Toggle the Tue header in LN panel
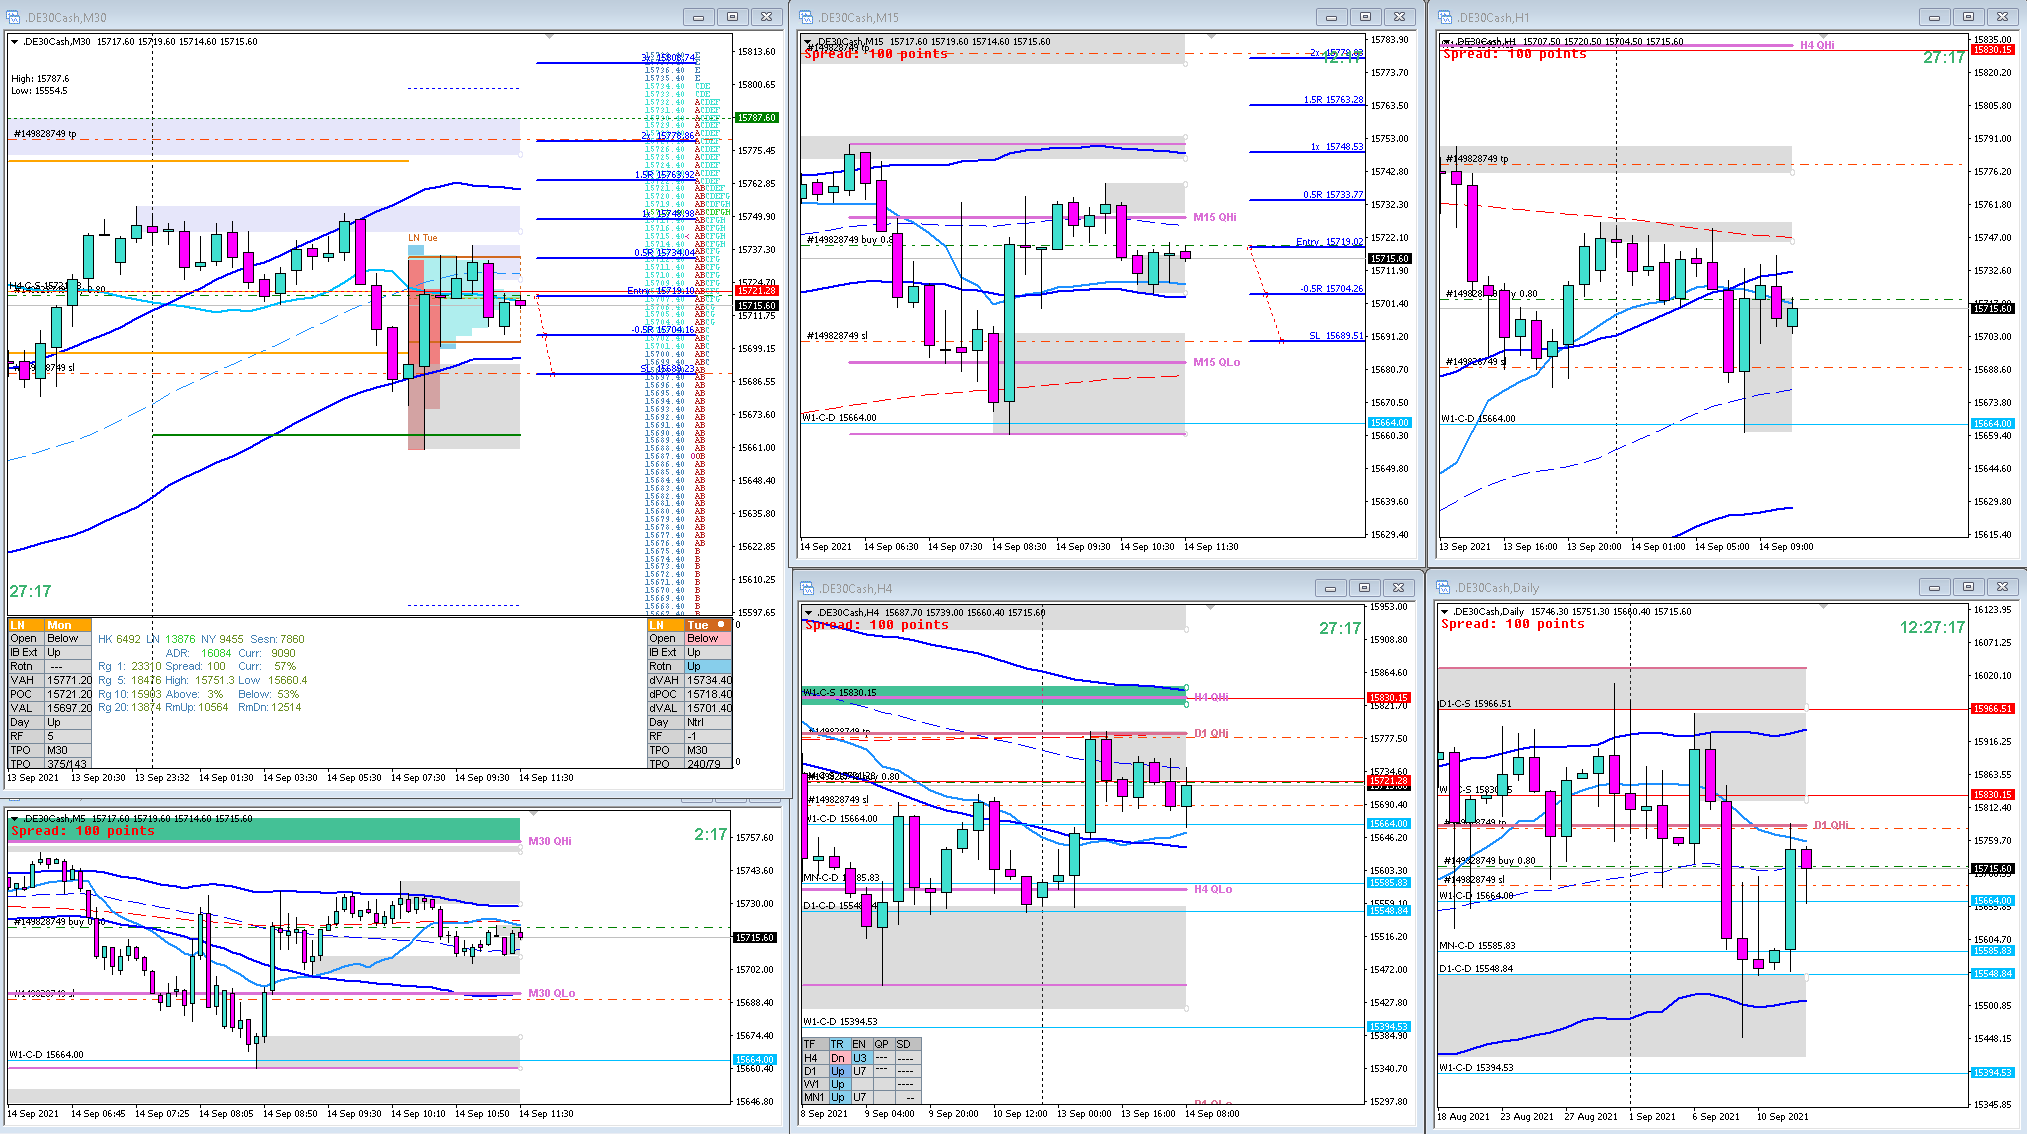Image resolution: width=2027 pixels, height=1134 pixels. 698,625
